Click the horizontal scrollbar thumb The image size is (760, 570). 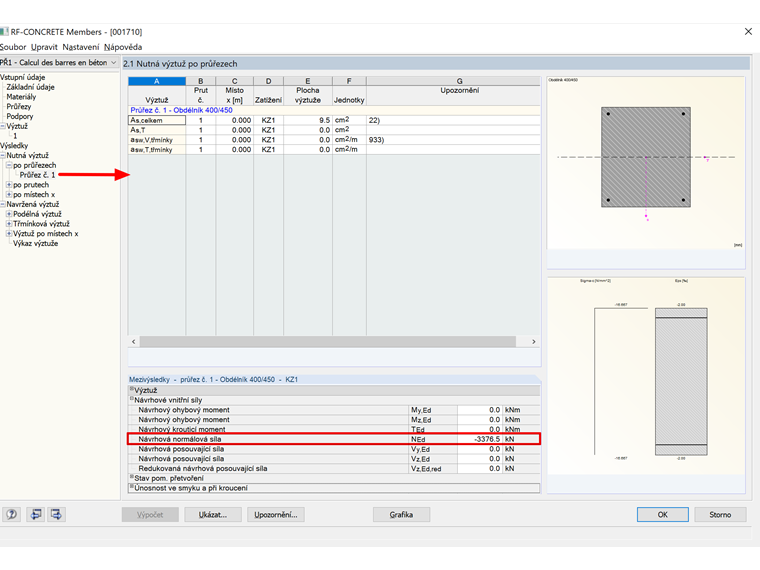(328, 342)
